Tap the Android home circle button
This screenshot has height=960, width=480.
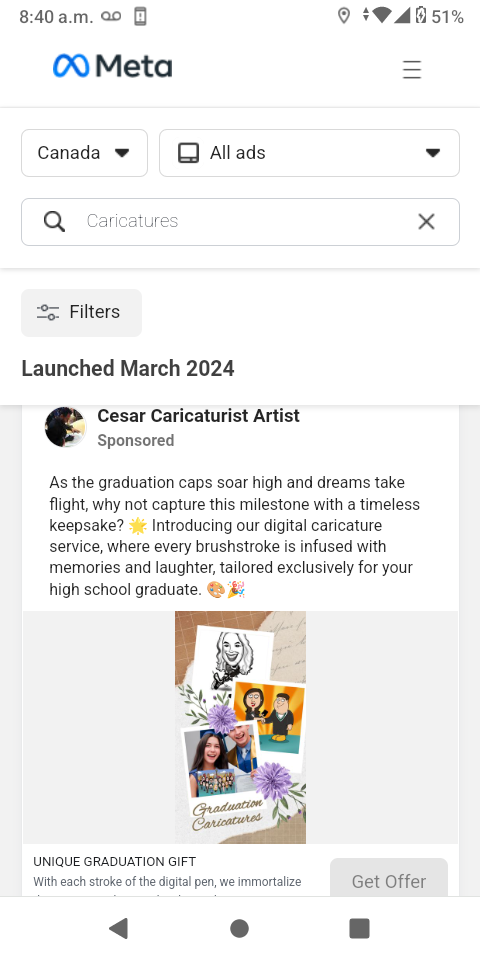click(x=239, y=928)
